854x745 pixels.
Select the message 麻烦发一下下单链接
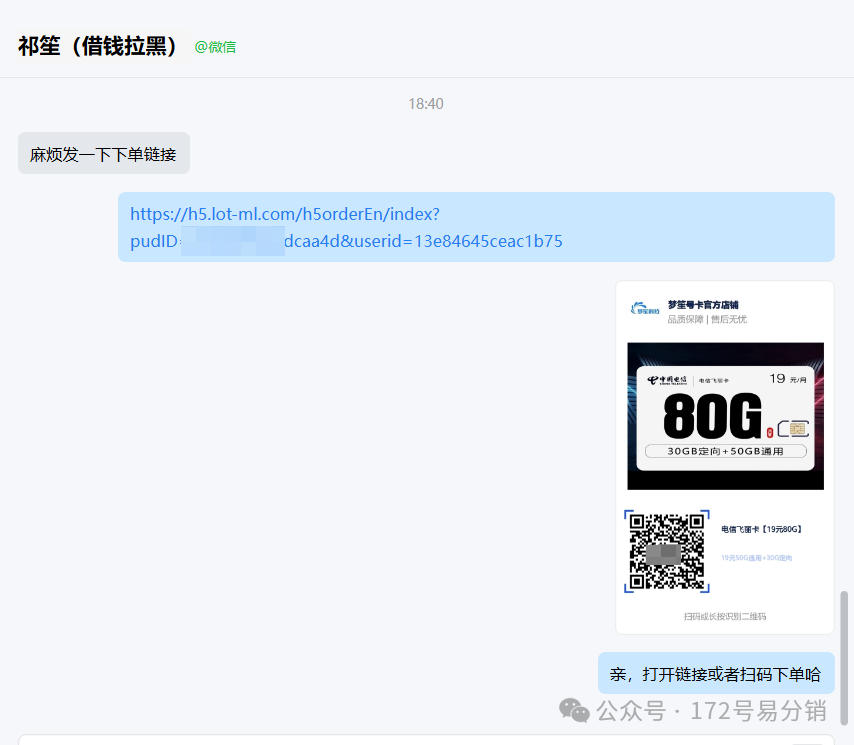(x=103, y=154)
